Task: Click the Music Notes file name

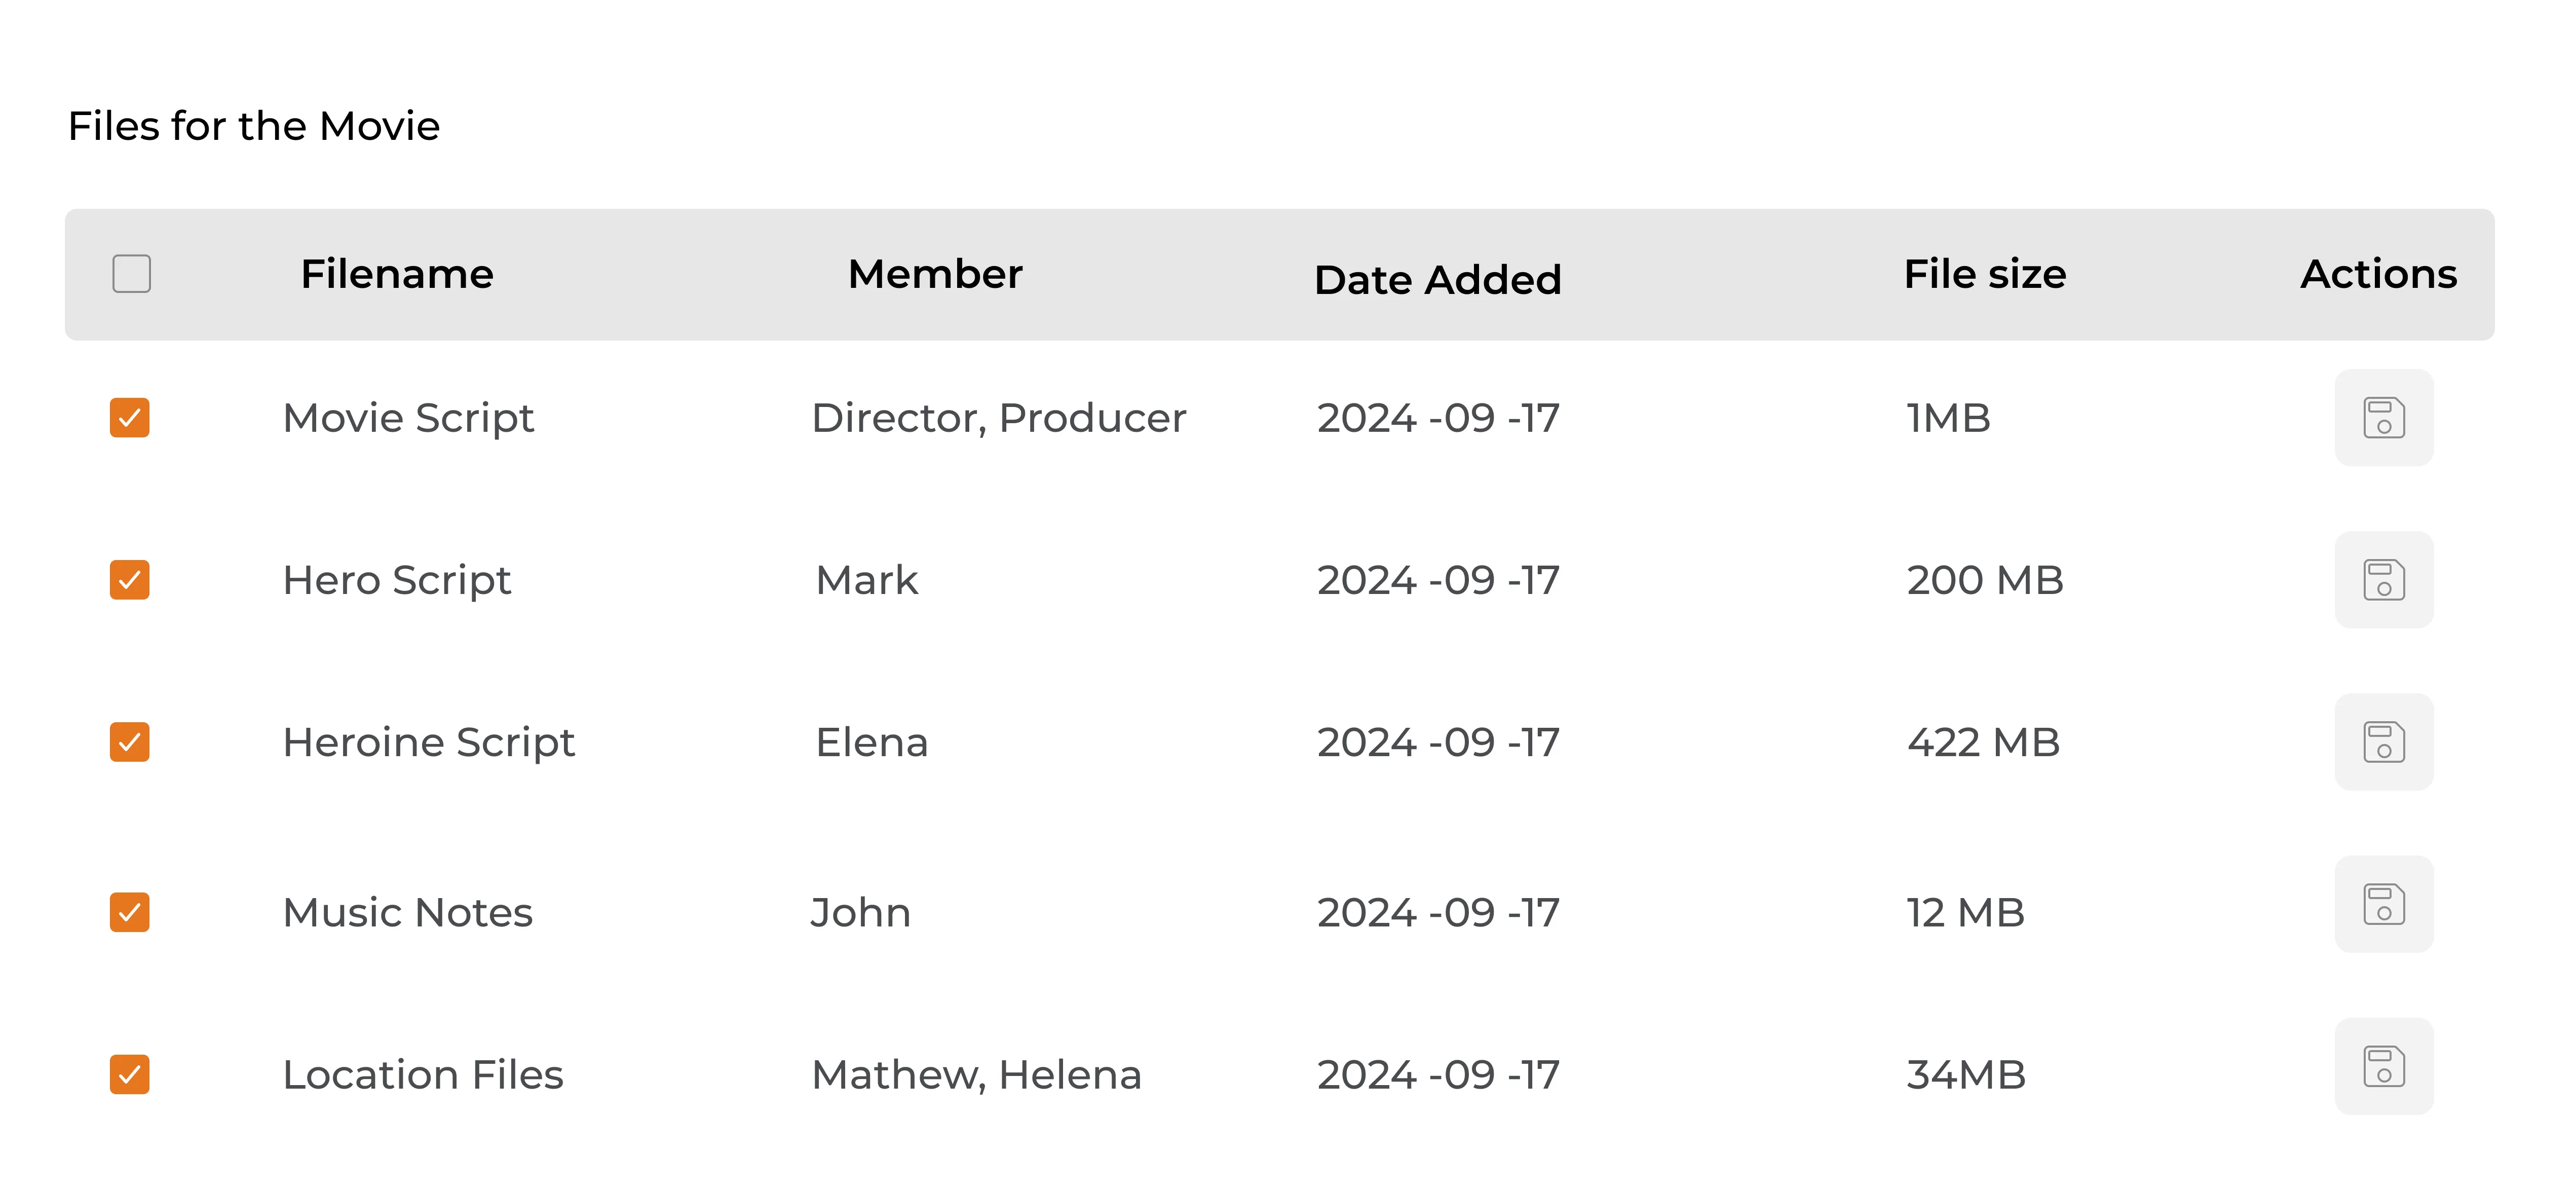Action: pos(407,912)
